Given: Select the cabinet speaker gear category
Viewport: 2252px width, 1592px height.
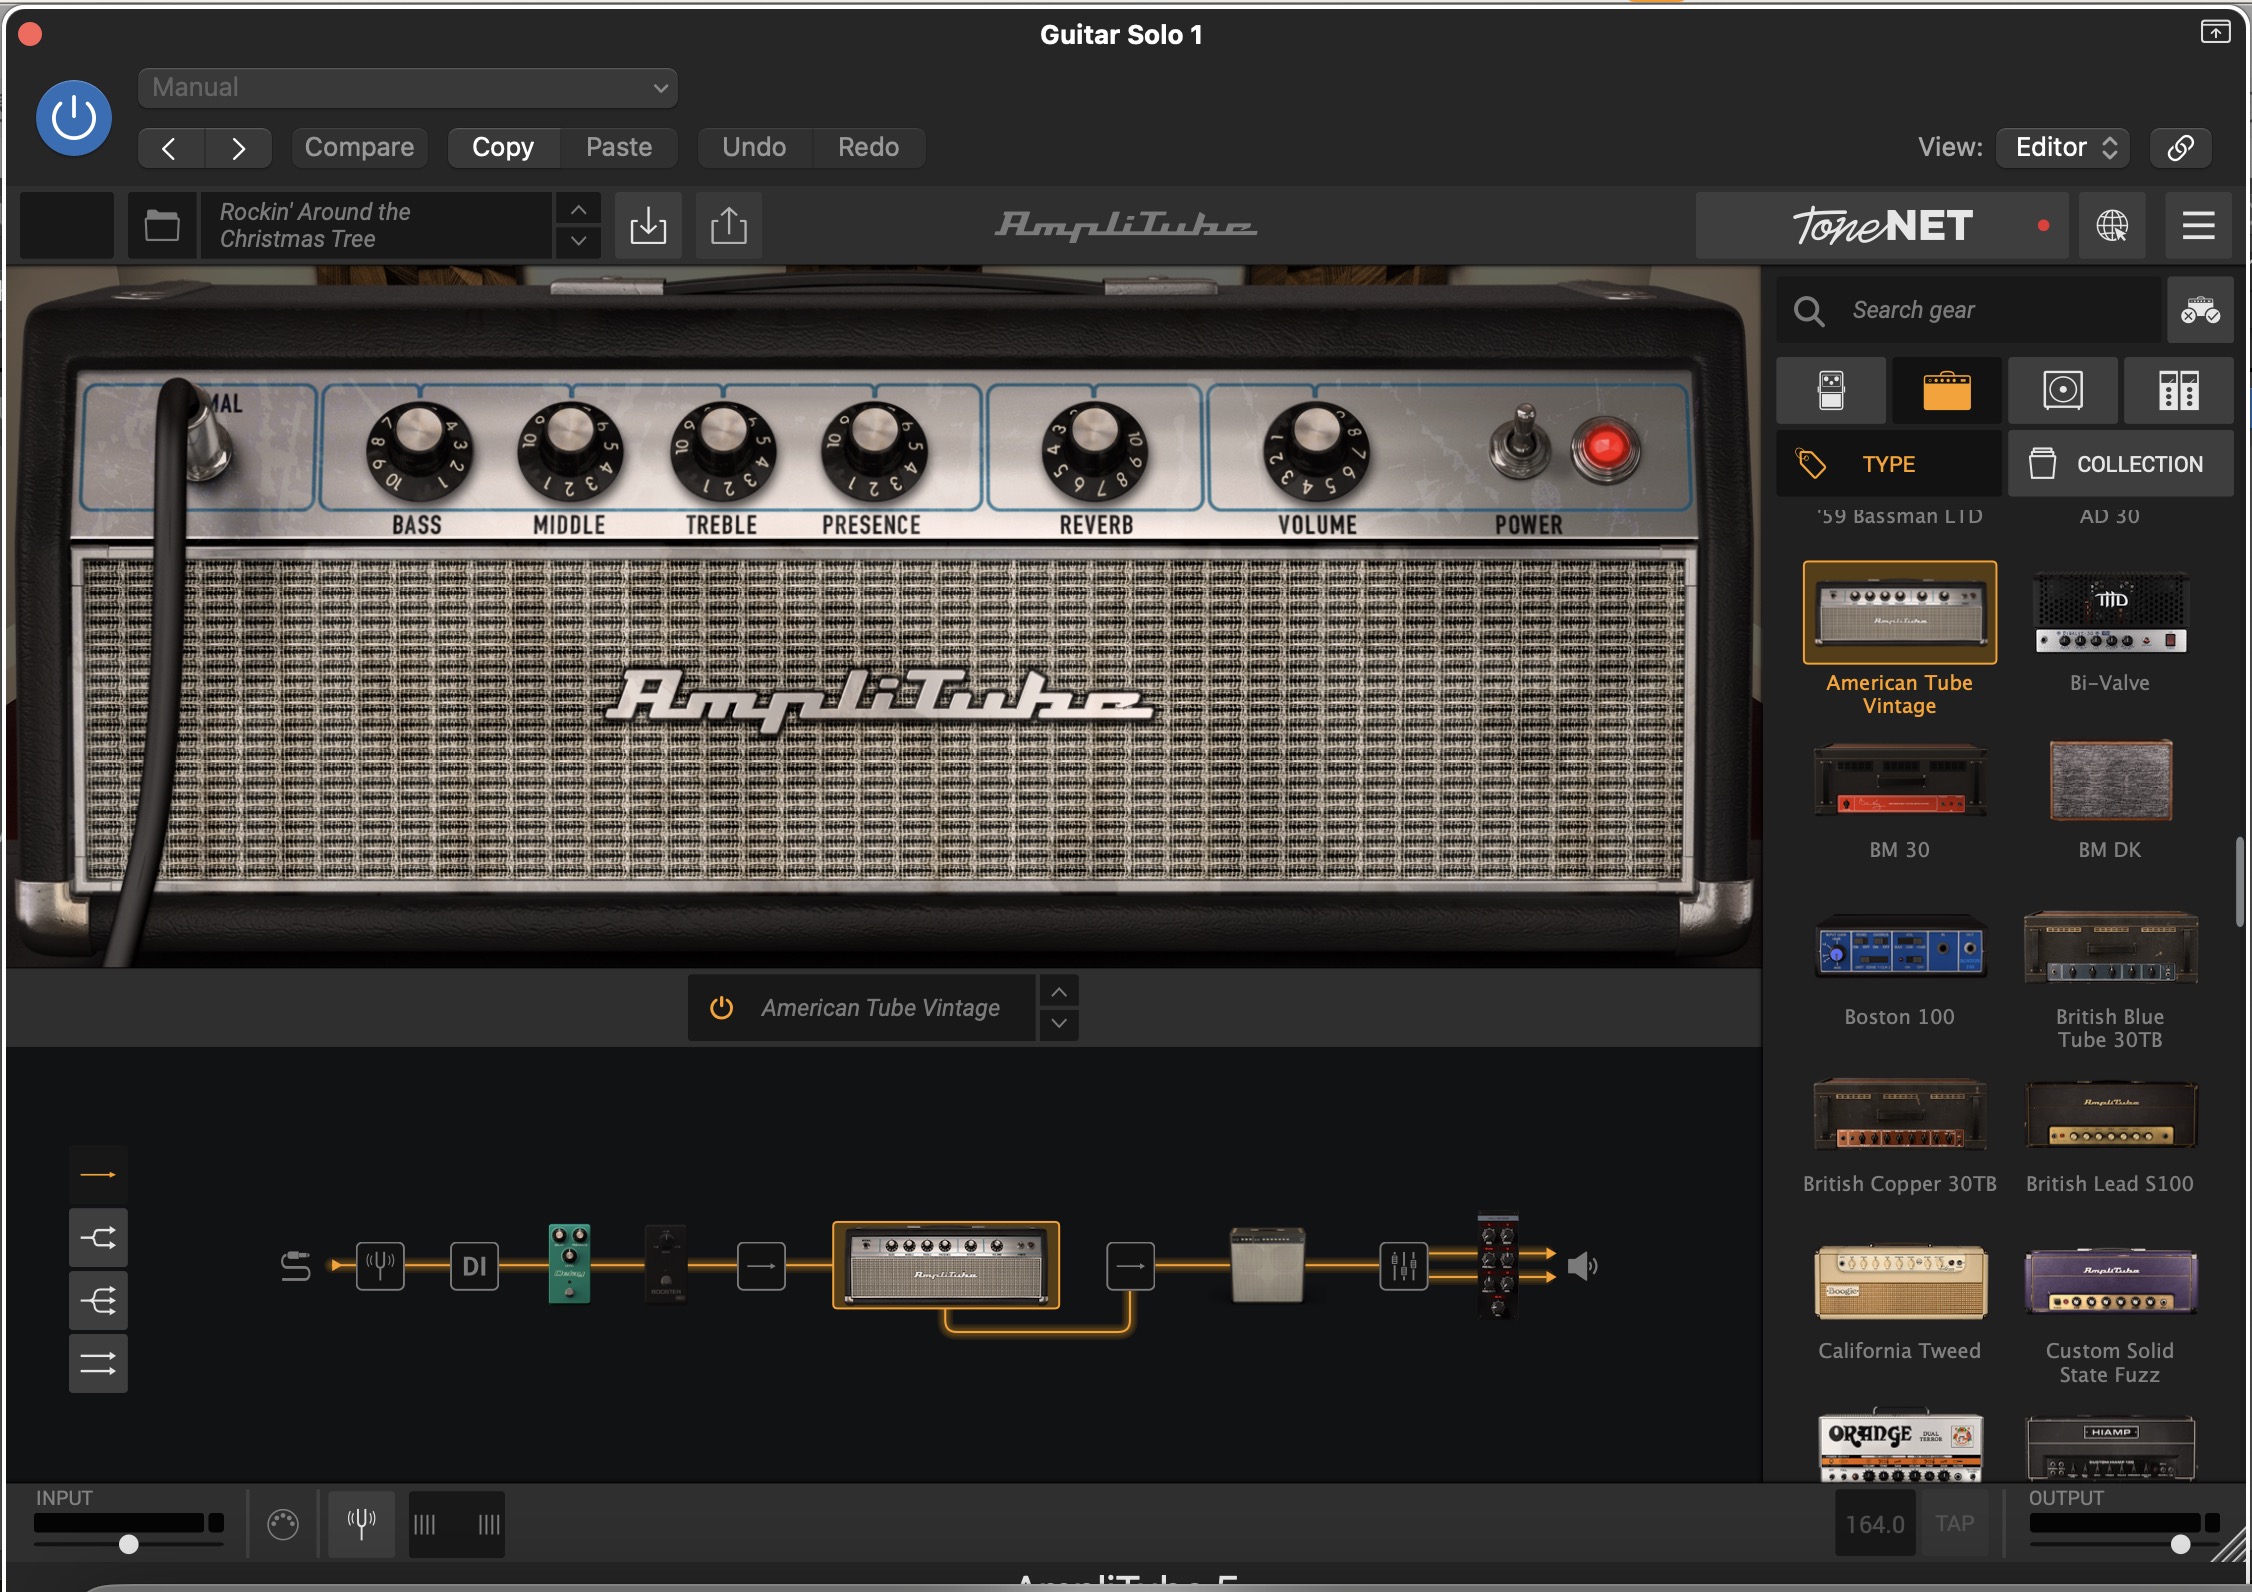Looking at the screenshot, I should tap(2063, 391).
